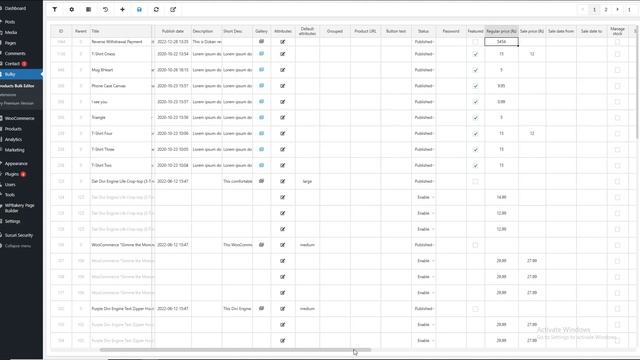The height and width of the screenshot is (360, 640).
Task: Open gallery icon for Reverse Withdrawal Payment row
Action: 262,42
